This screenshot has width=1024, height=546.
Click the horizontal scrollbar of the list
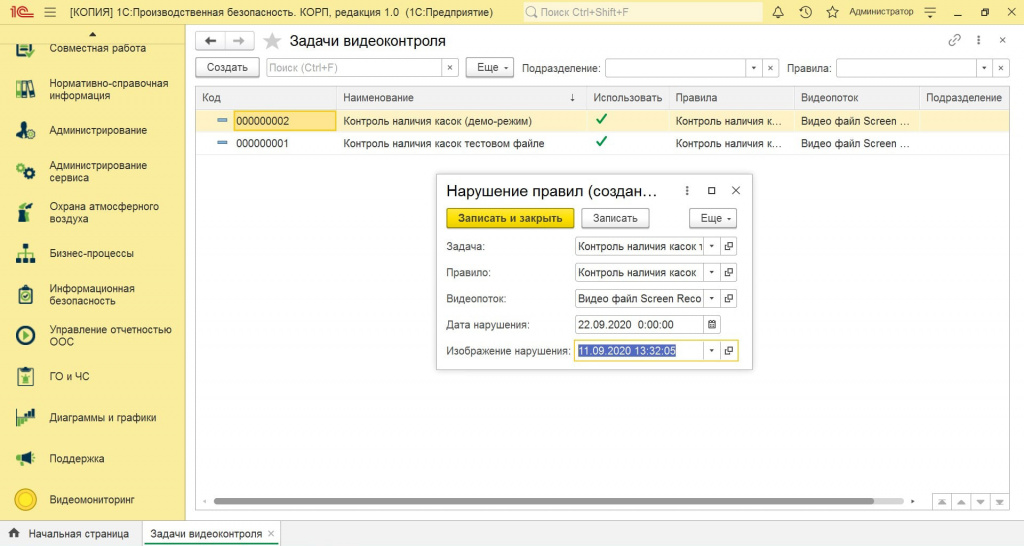coord(543,502)
